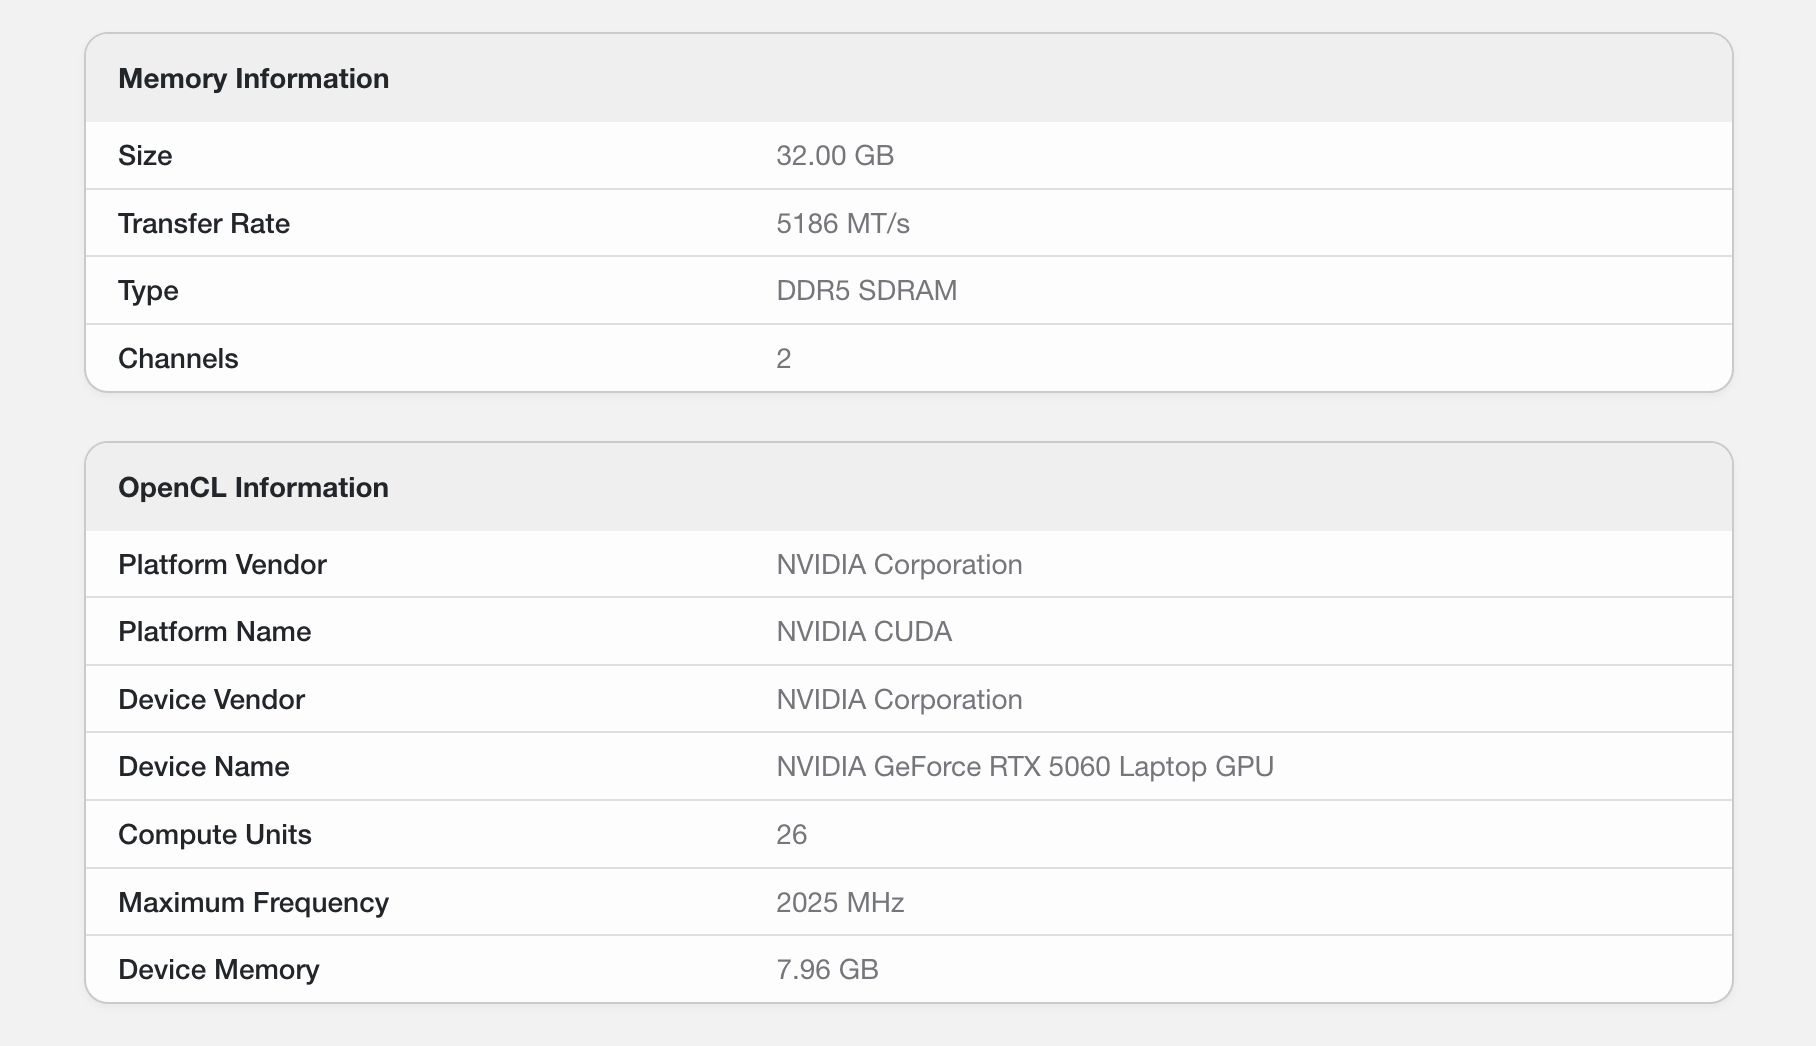The height and width of the screenshot is (1046, 1816).
Task: Click the NVIDIA GeForce RTX 5060 Laptop GPU text
Action: pyautogui.click(x=1025, y=767)
